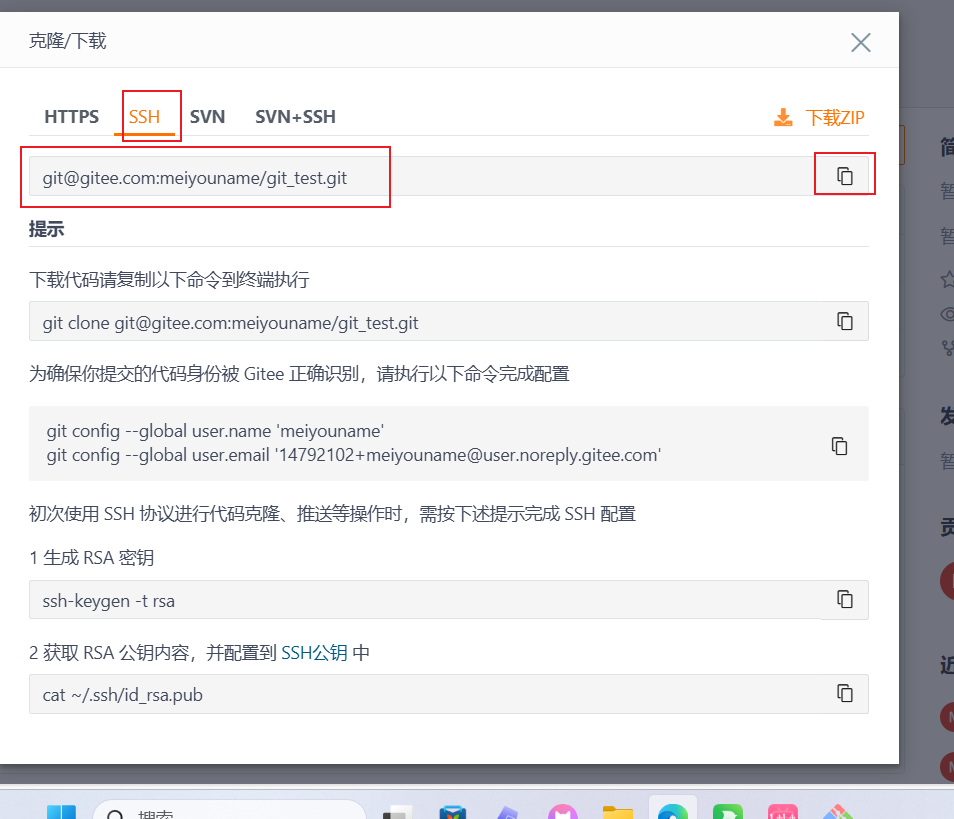Viewport: 954px width, 819px height.
Task: Click the '1 生成 RSA 密钥' step text
Action: 91,557
